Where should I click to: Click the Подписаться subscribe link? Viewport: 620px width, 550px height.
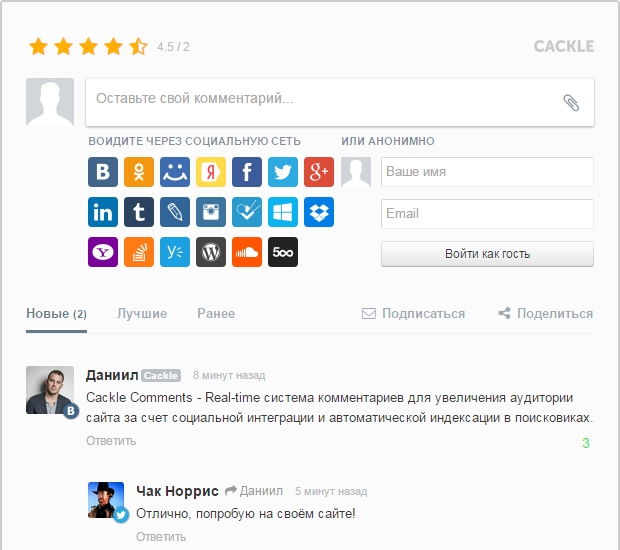[x=414, y=314]
